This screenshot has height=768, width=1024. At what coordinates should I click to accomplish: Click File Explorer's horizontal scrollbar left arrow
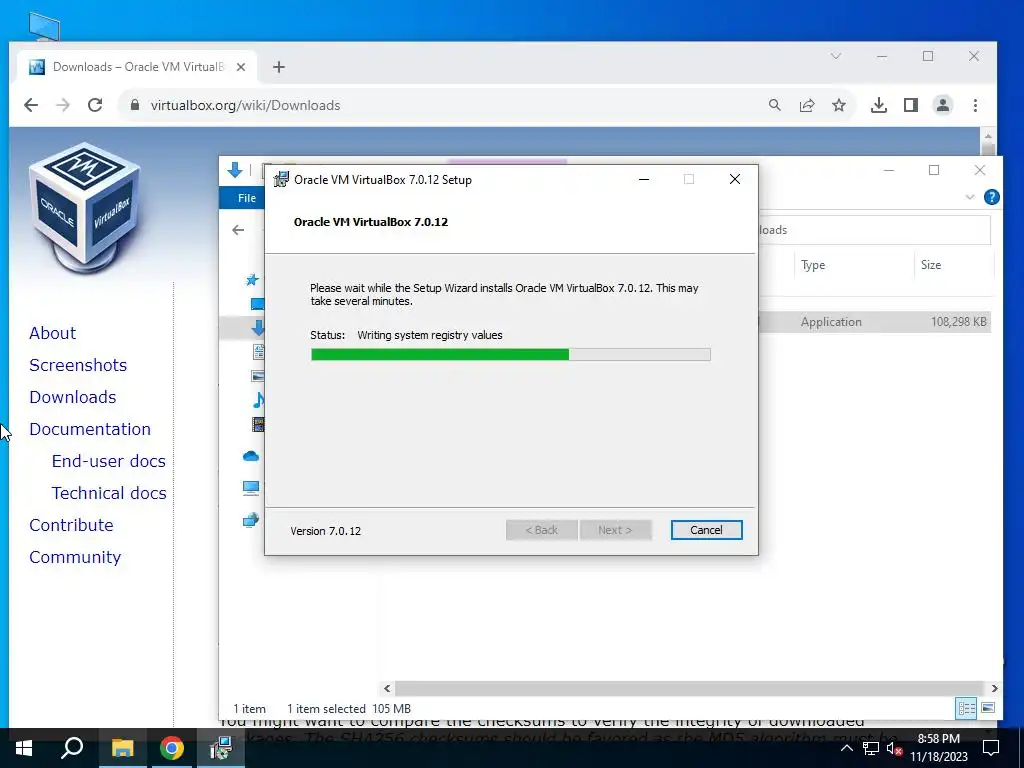pyautogui.click(x=387, y=688)
